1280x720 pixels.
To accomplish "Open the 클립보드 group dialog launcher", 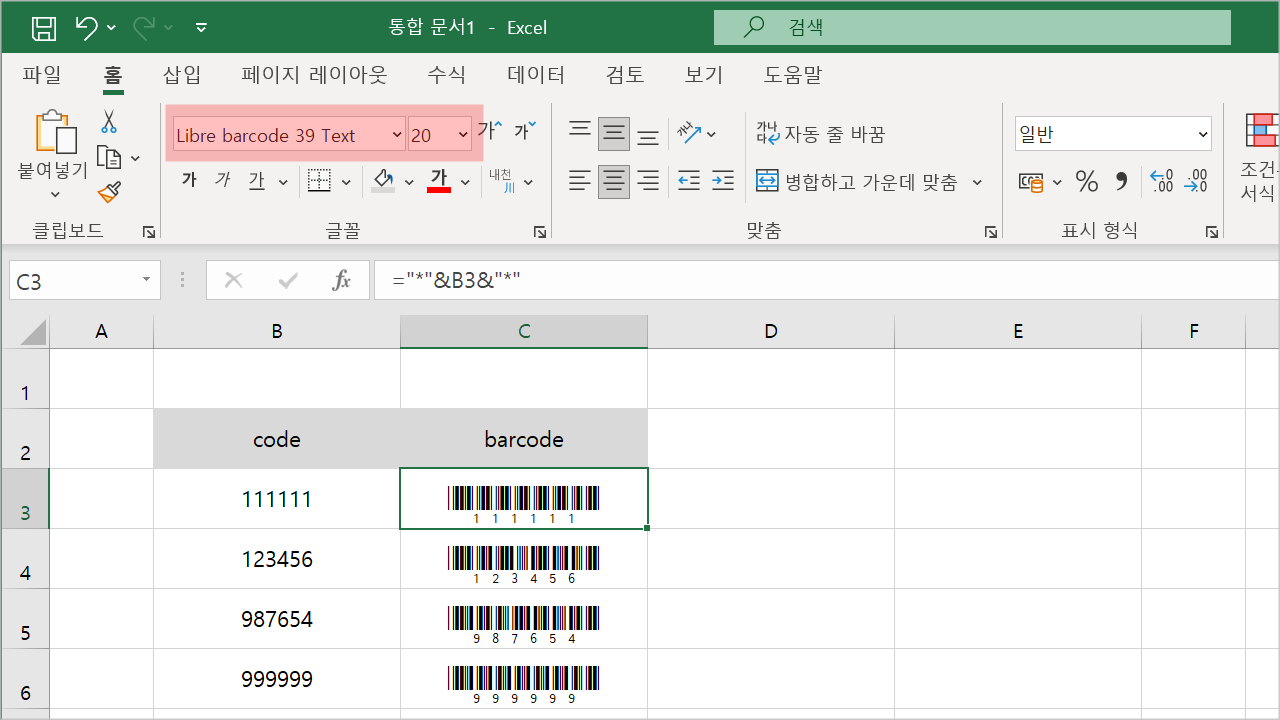I will tap(149, 232).
